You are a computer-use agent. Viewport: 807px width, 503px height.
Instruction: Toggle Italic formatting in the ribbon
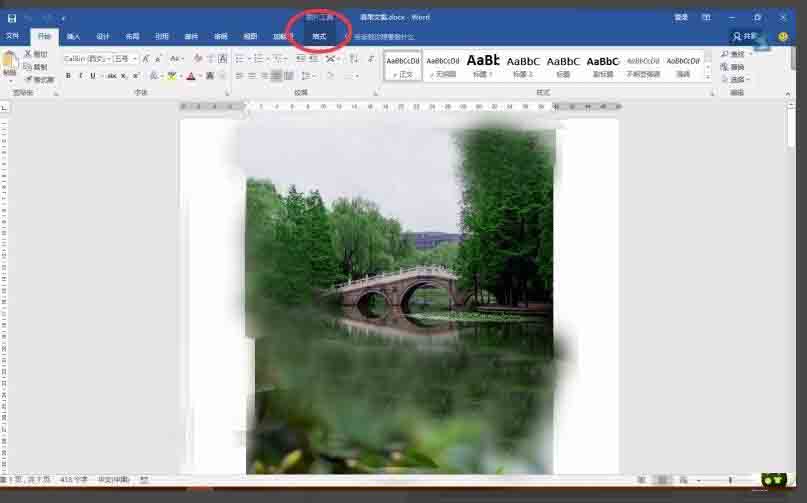[80, 76]
